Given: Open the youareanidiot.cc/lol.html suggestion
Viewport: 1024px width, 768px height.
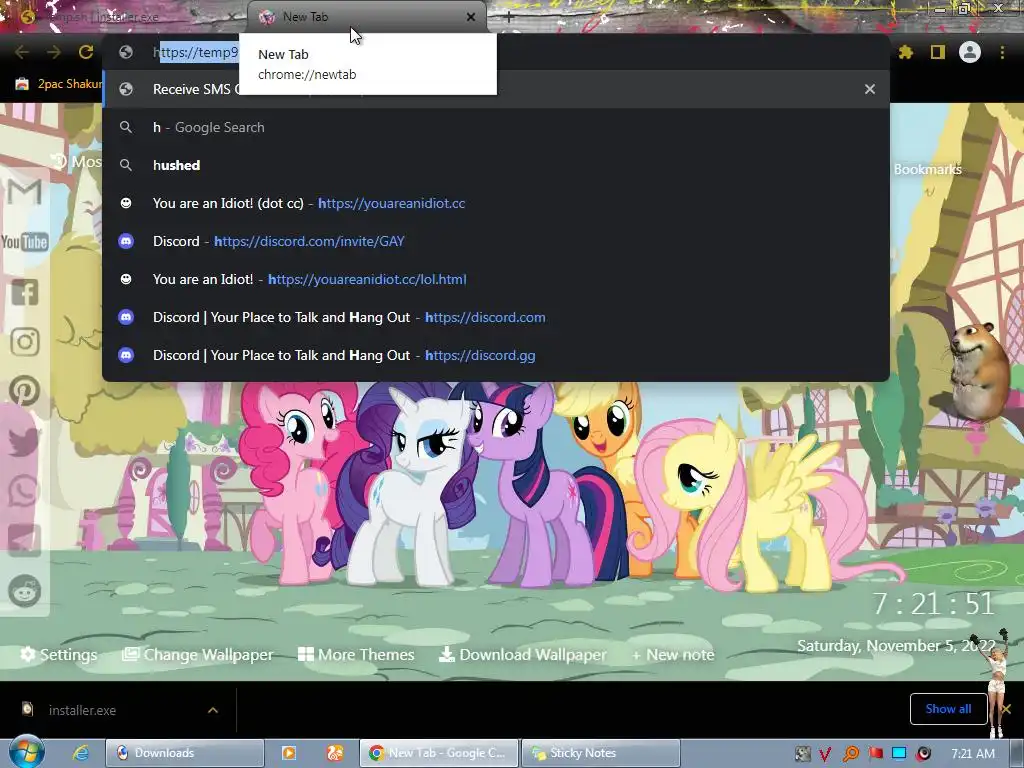Looking at the screenshot, I should [x=496, y=279].
